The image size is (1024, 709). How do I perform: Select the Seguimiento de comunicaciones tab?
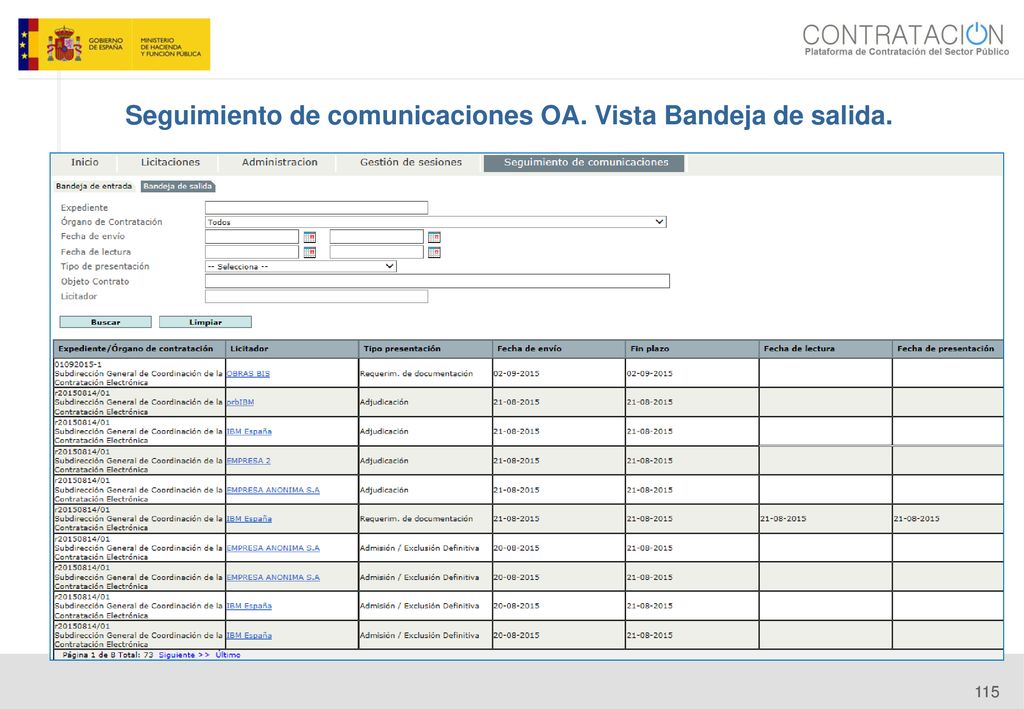tap(585, 163)
